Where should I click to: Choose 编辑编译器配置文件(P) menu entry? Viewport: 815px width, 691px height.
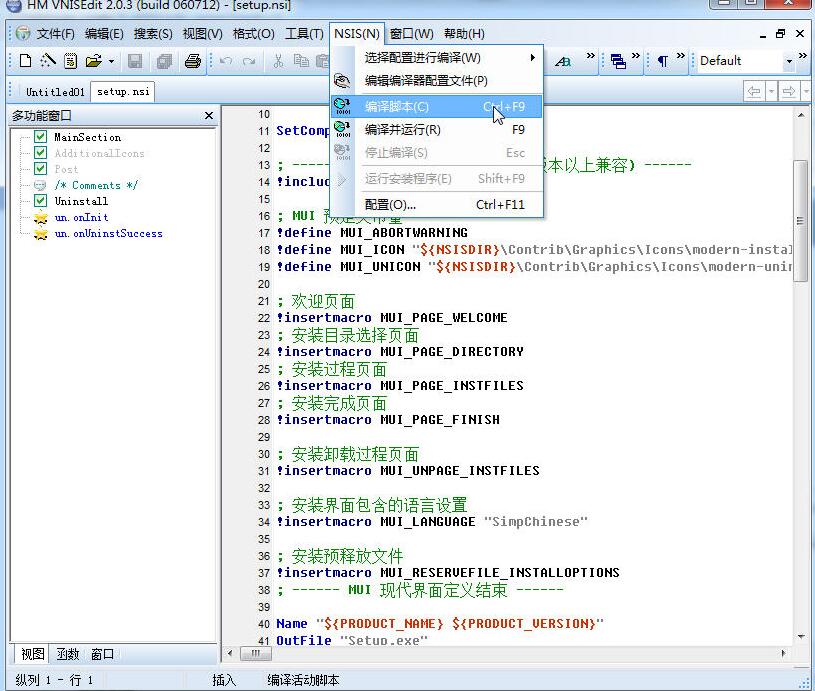[437, 81]
